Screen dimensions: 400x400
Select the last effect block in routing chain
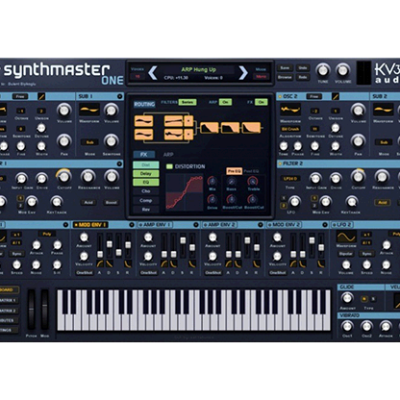tap(251, 128)
